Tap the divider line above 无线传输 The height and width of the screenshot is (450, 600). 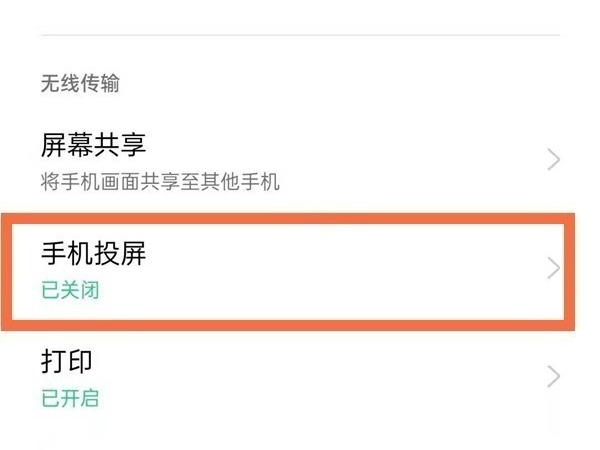point(300,36)
